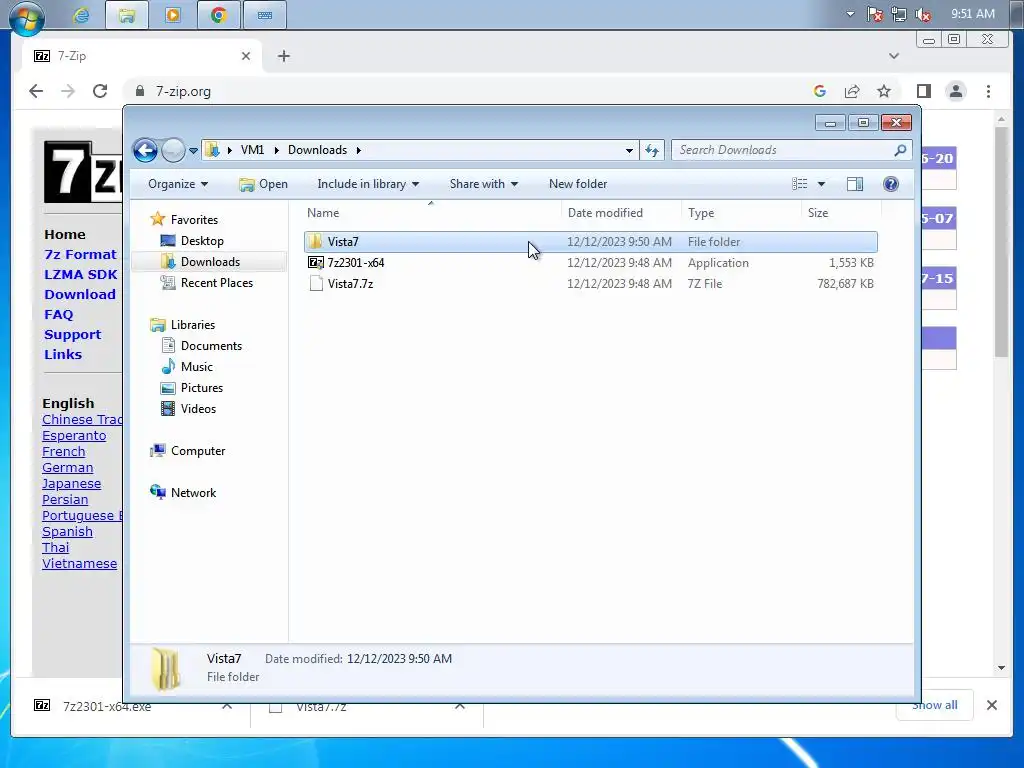
Task: Select Downloads in the Favorites list
Action: pos(210,262)
